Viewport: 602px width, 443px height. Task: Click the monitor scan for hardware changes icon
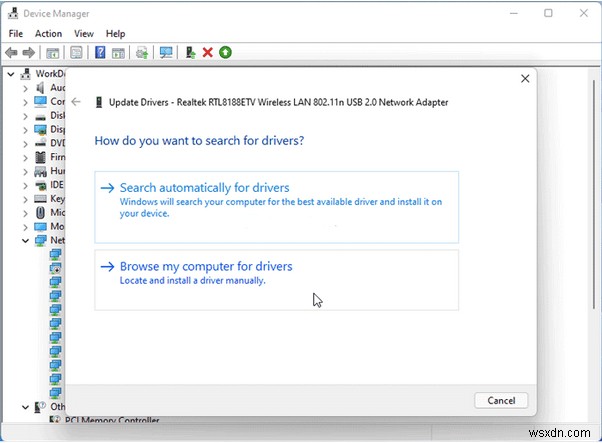pyautogui.click(x=166, y=53)
